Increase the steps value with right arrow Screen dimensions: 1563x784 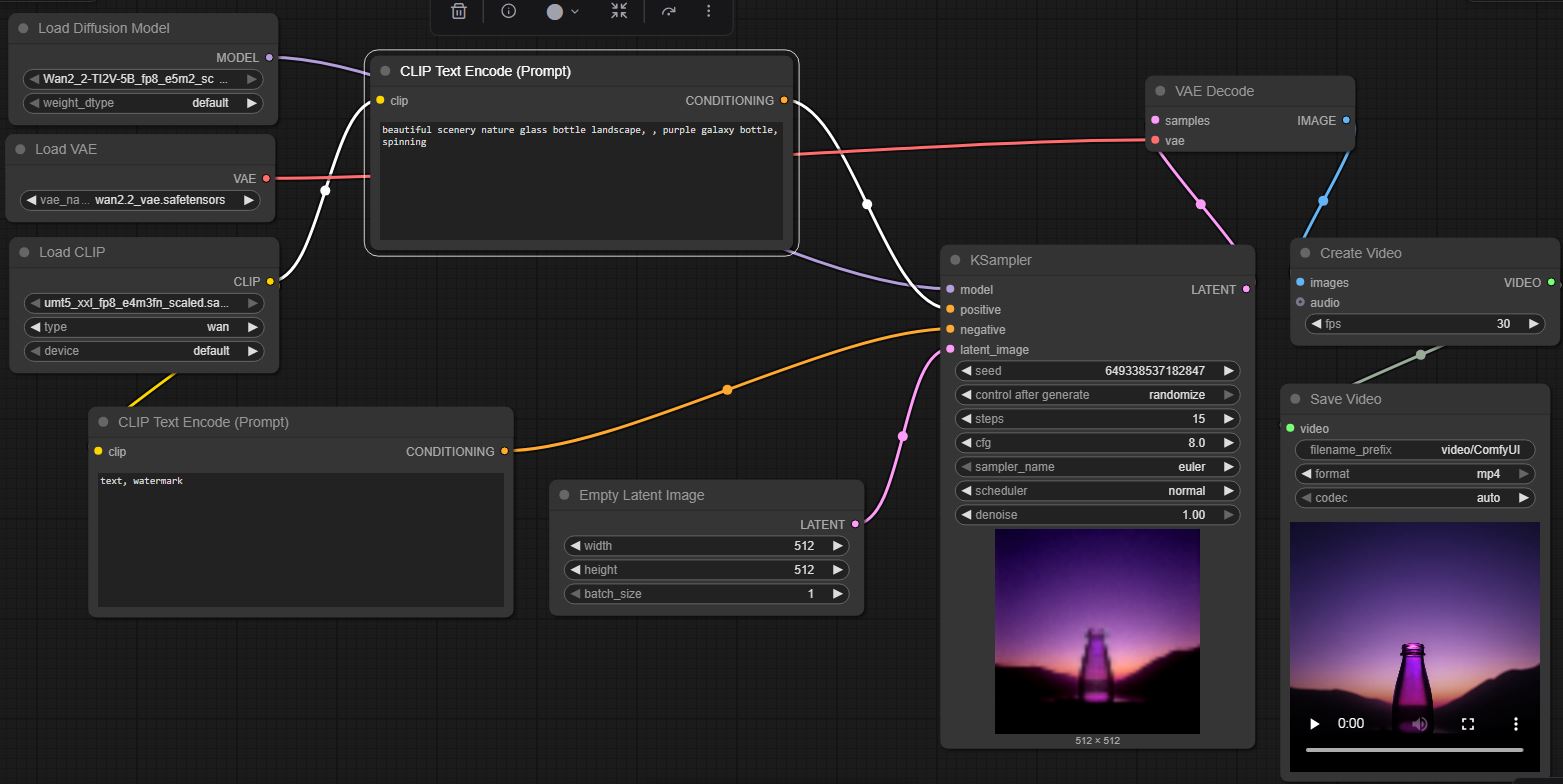tap(1229, 419)
